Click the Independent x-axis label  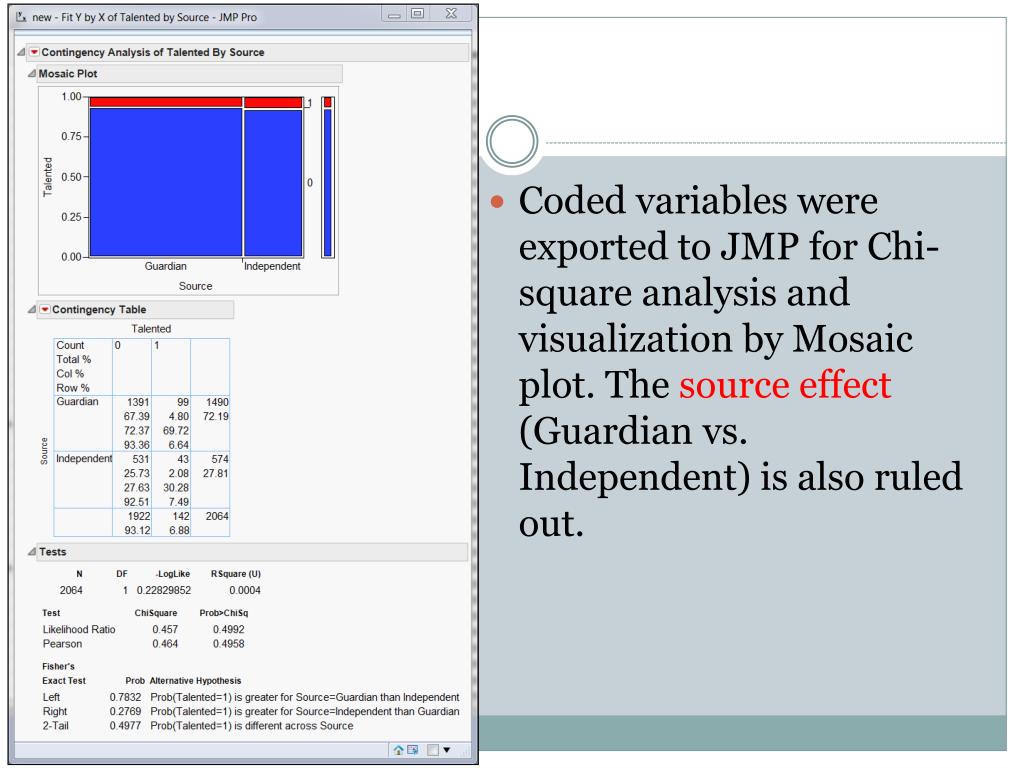272,266
